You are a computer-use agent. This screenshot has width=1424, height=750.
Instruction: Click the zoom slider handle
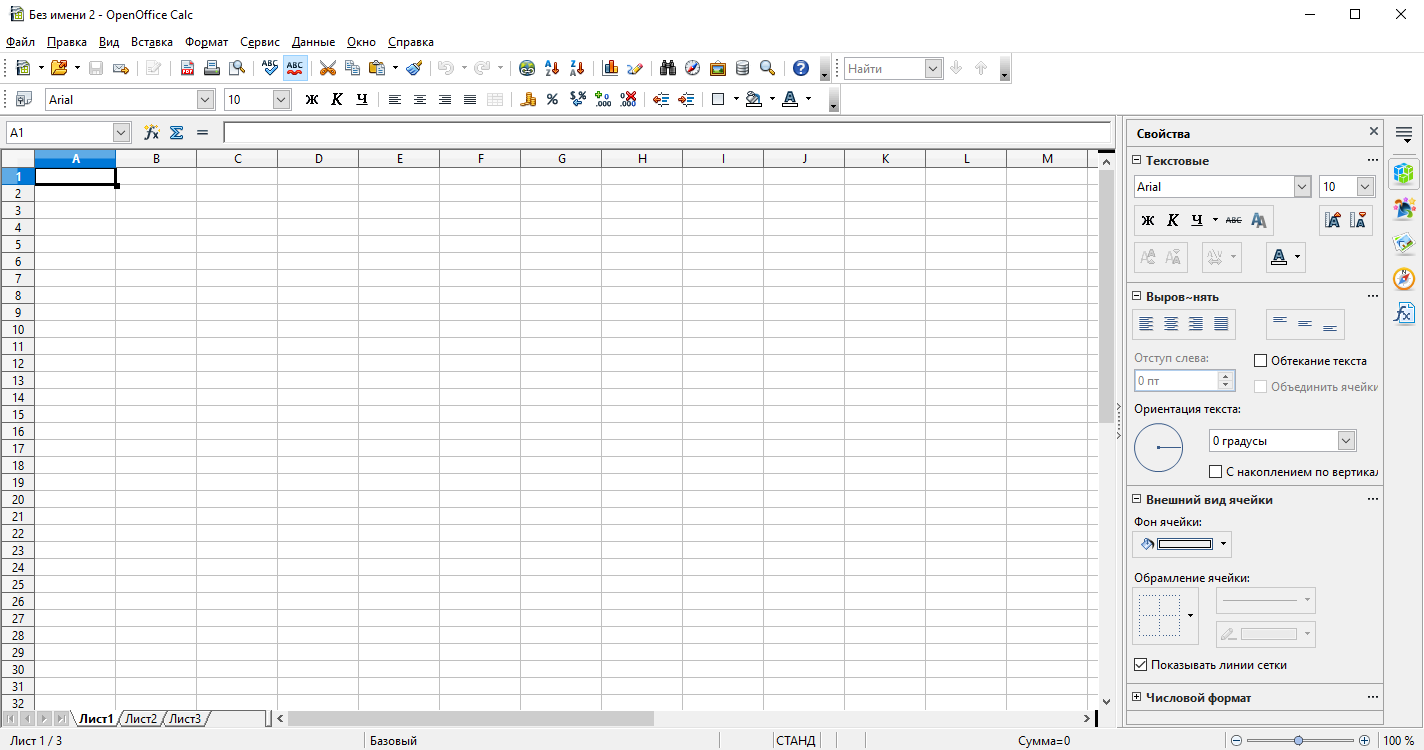(x=1298, y=741)
